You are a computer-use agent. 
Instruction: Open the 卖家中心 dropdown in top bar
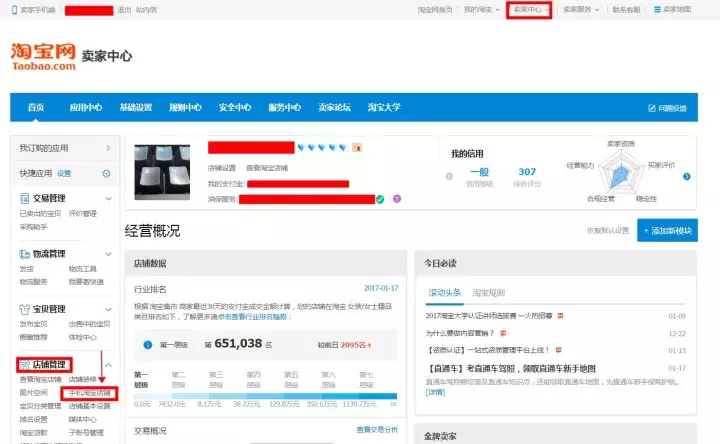point(531,9)
